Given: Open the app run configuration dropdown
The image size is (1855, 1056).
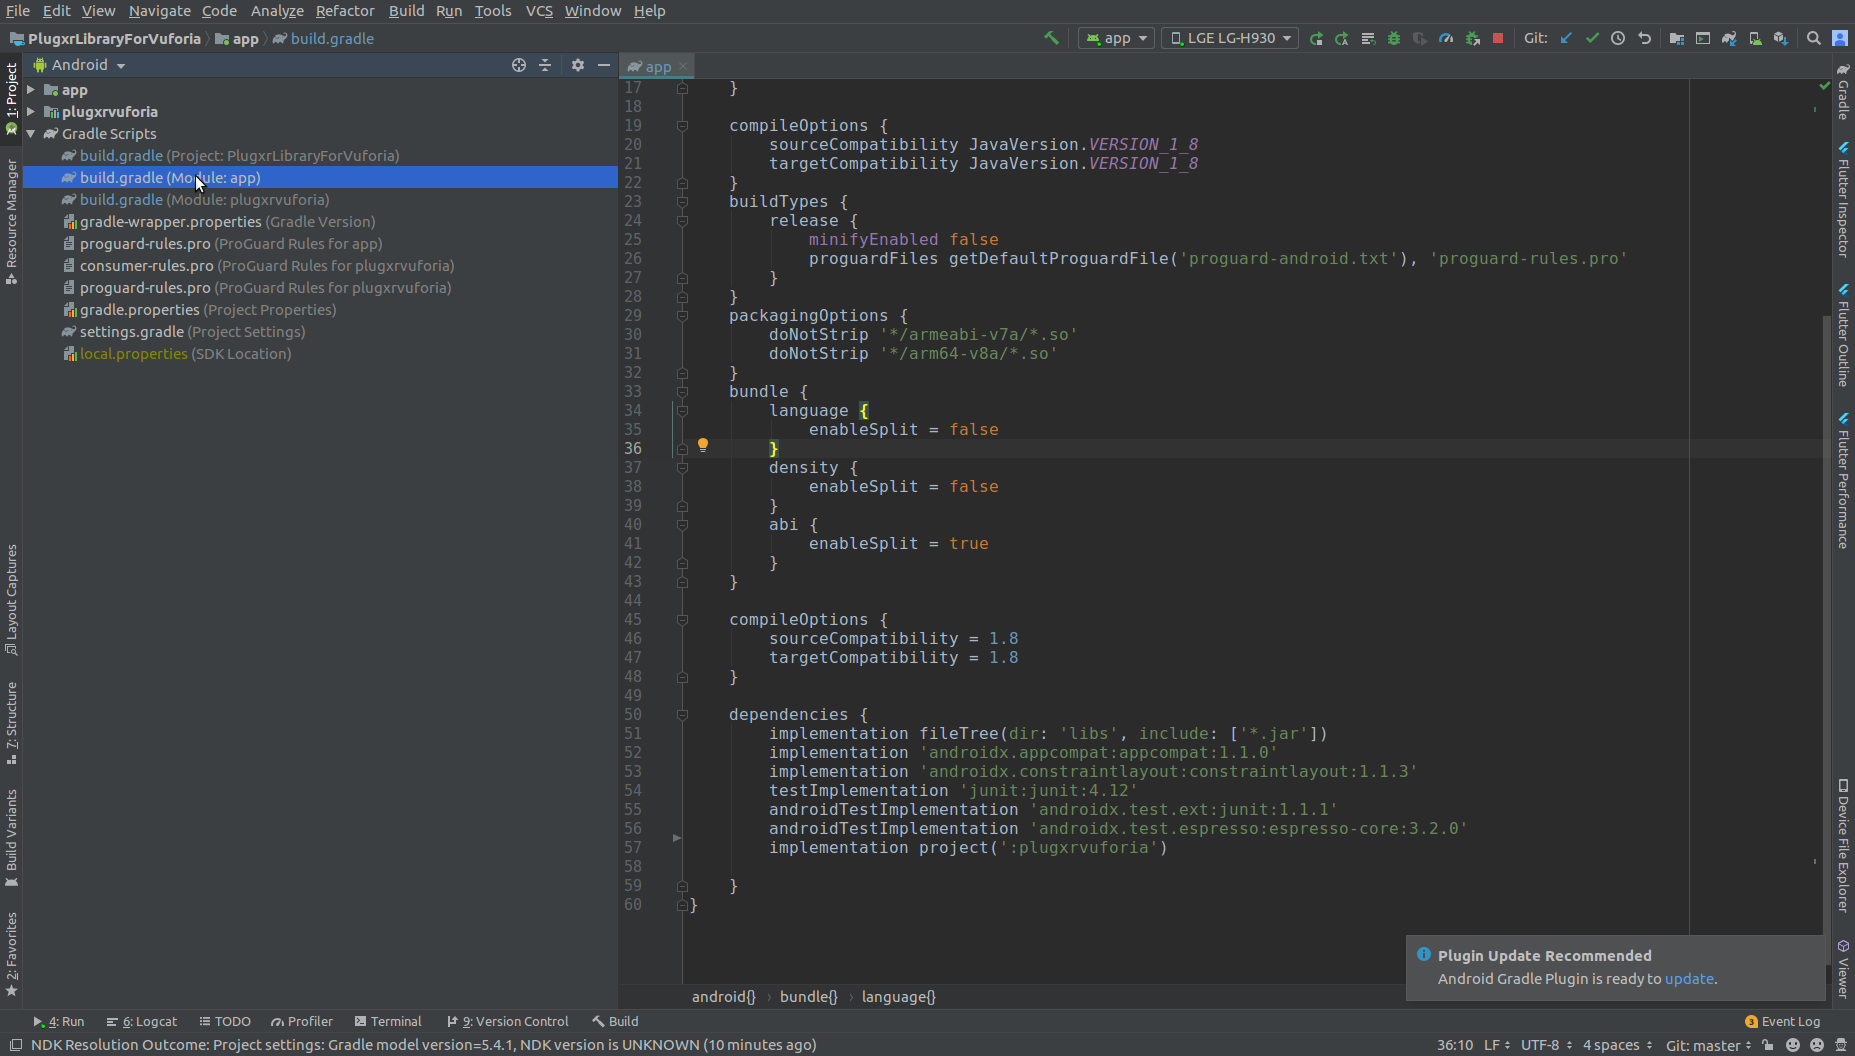Looking at the screenshot, I should point(1117,38).
